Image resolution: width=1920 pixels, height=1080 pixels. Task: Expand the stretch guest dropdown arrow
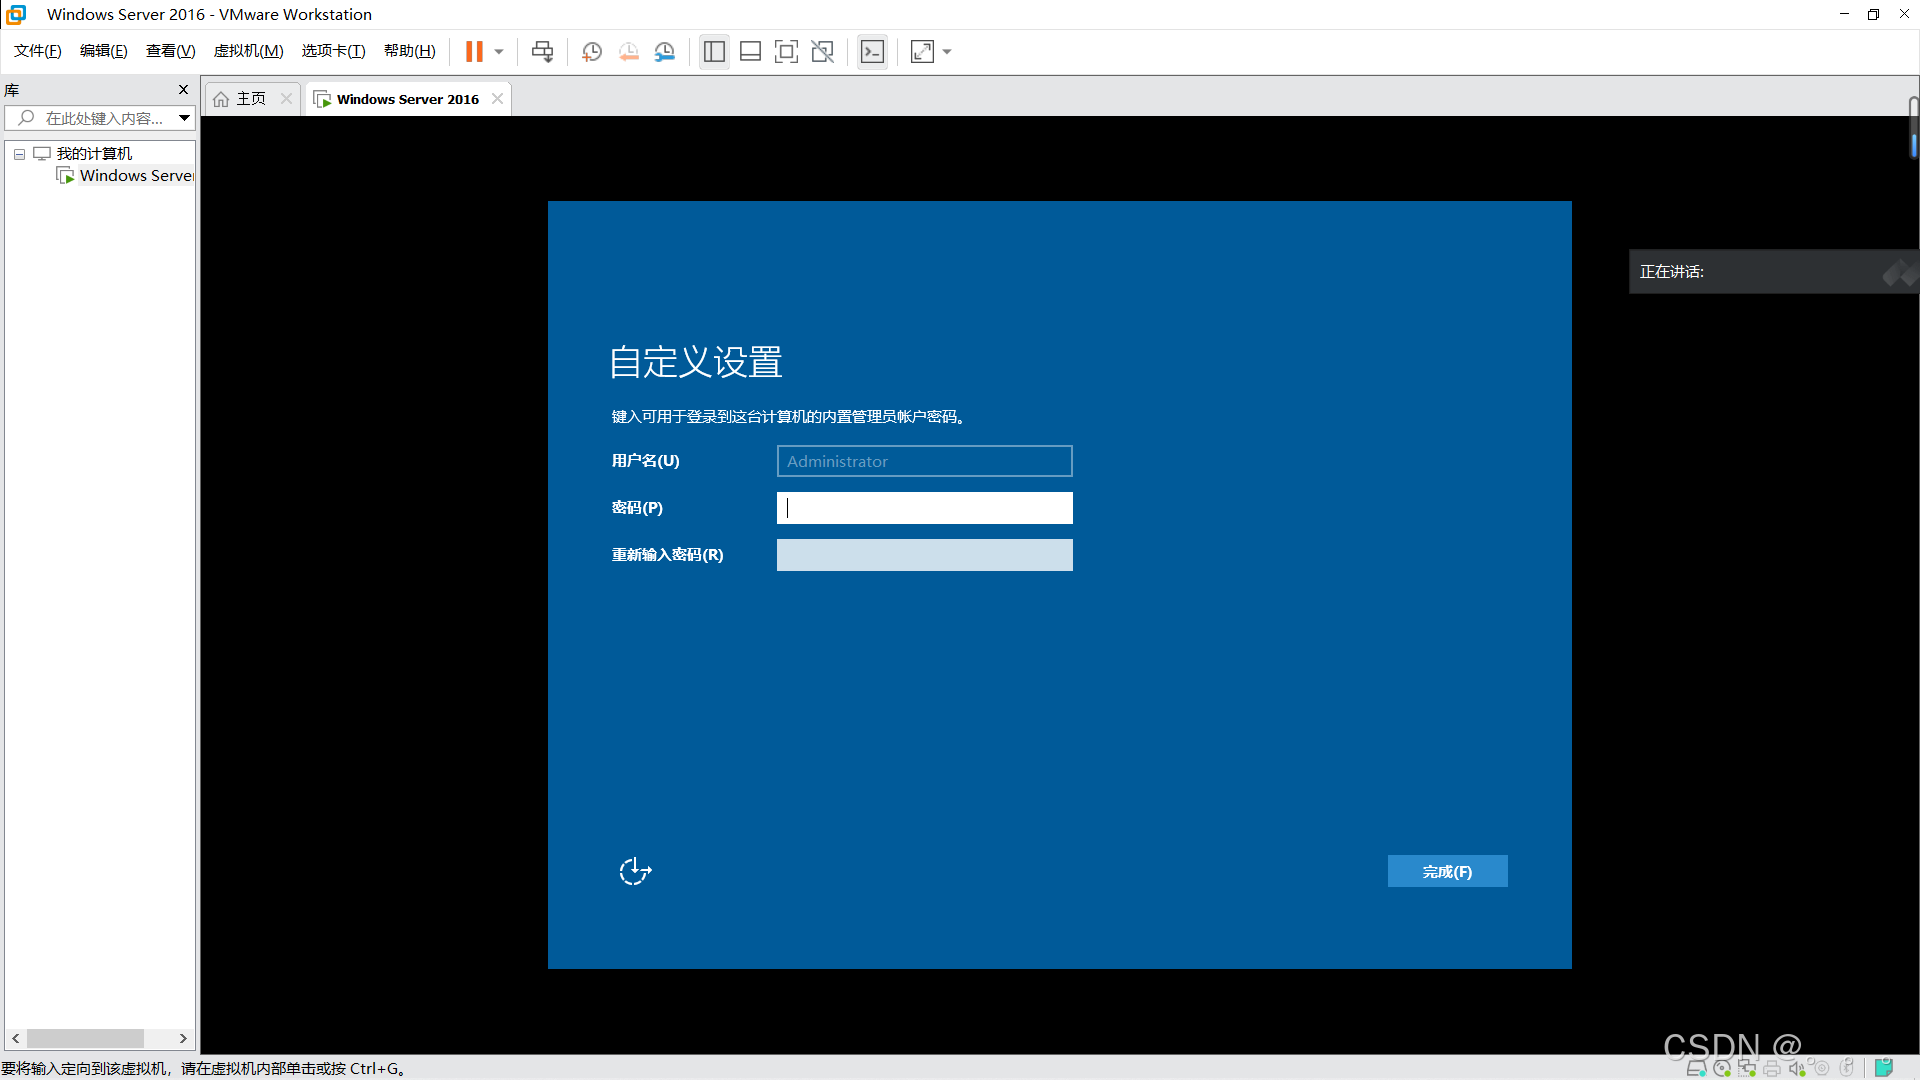pyautogui.click(x=947, y=52)
